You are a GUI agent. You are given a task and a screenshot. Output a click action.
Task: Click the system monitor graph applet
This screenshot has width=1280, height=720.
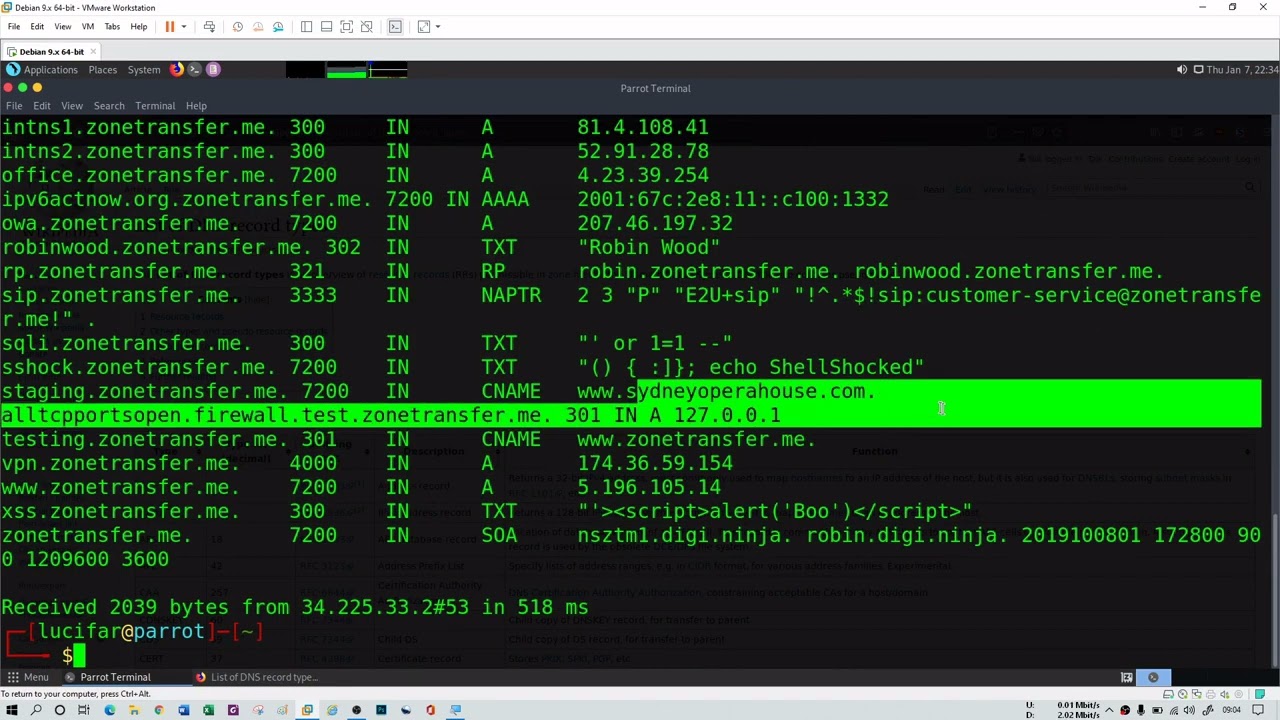[347, 70]
